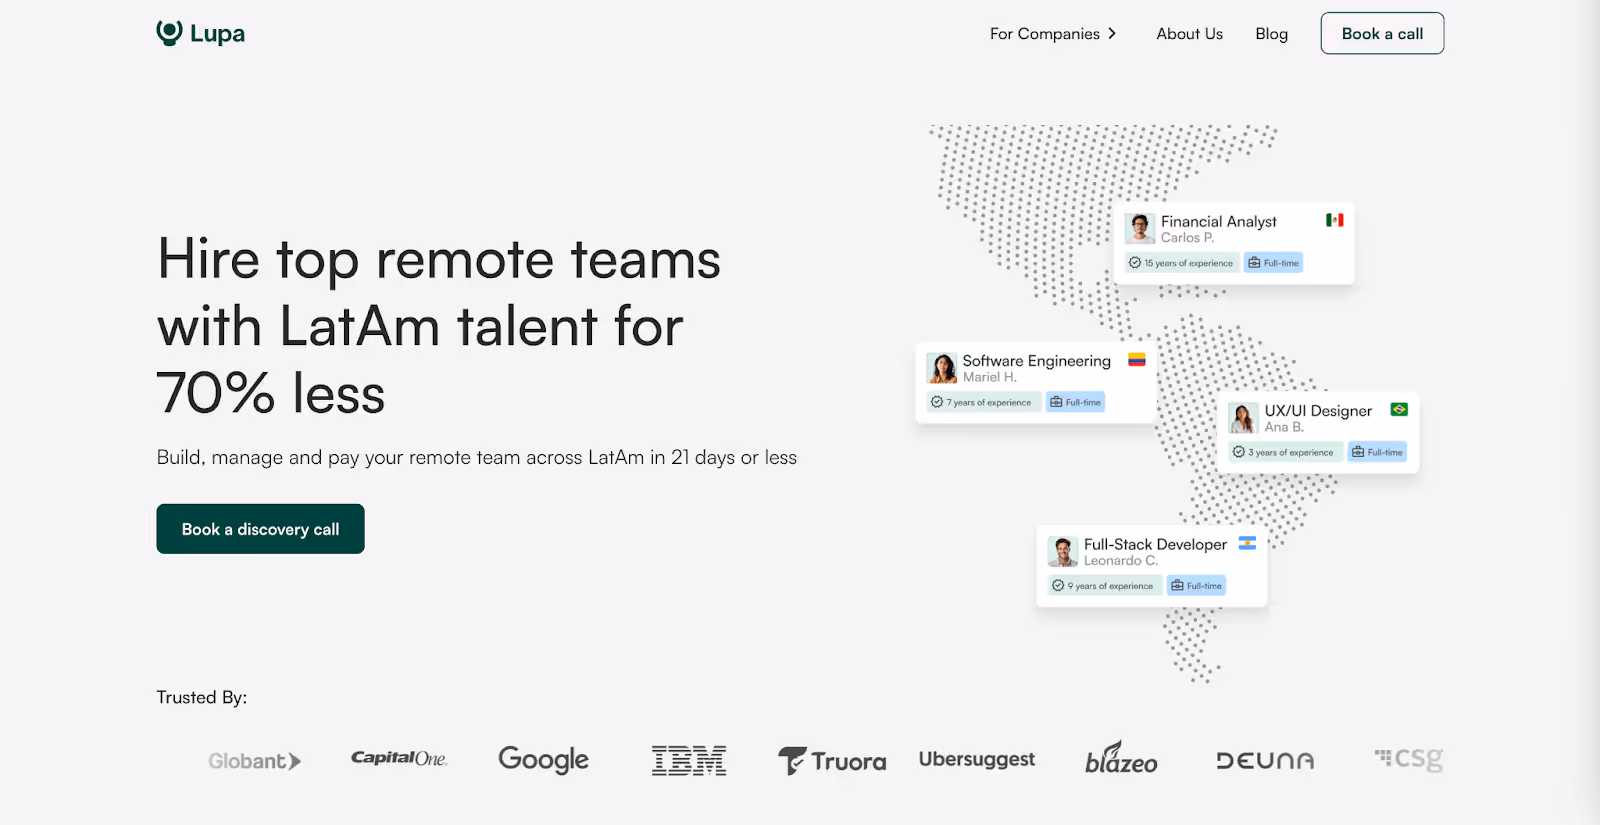Click the Argentina flag on Full-Stack Developer card

point(1247,543)
